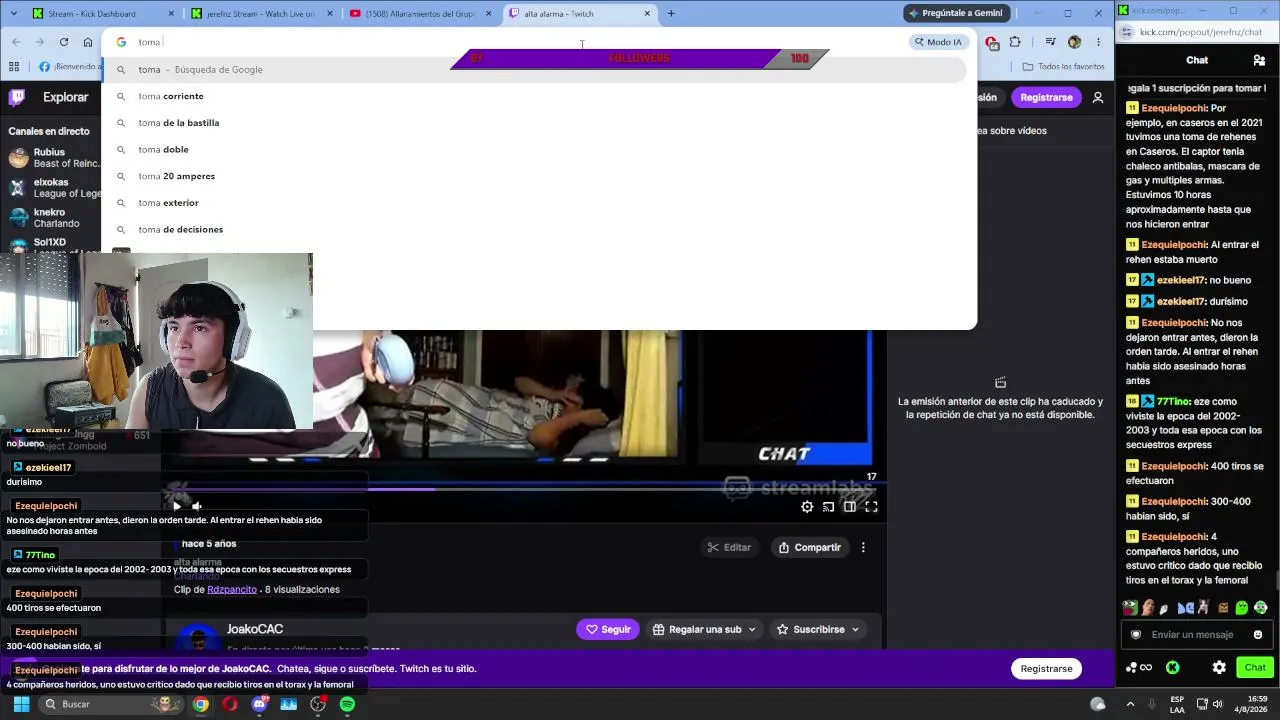This screenshot has width=1280, height=720.
Task: Open Google Chrome from the taskbar
Action: tap(201, 704)
